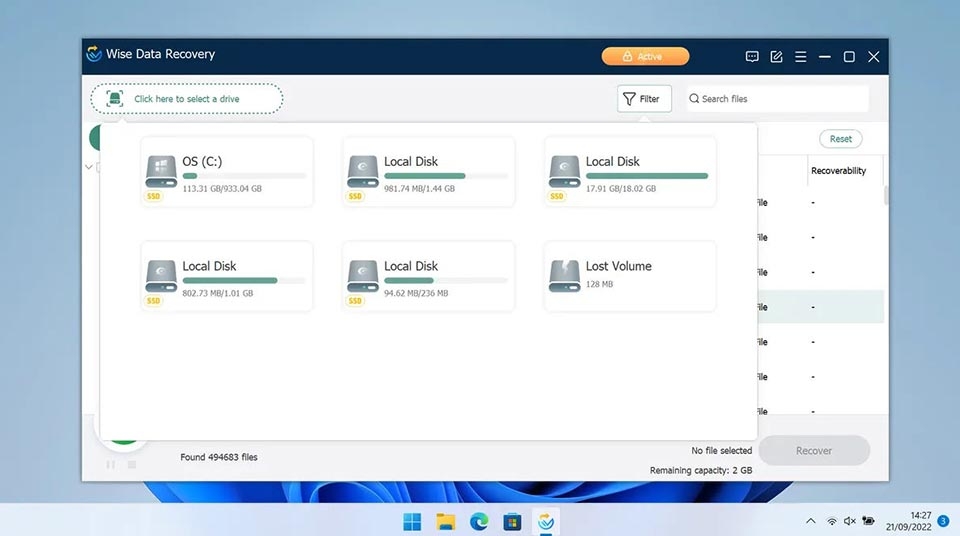Screen dimensions: 960x536
Task: Open the Windows Start menu
Action: [412, 522]
